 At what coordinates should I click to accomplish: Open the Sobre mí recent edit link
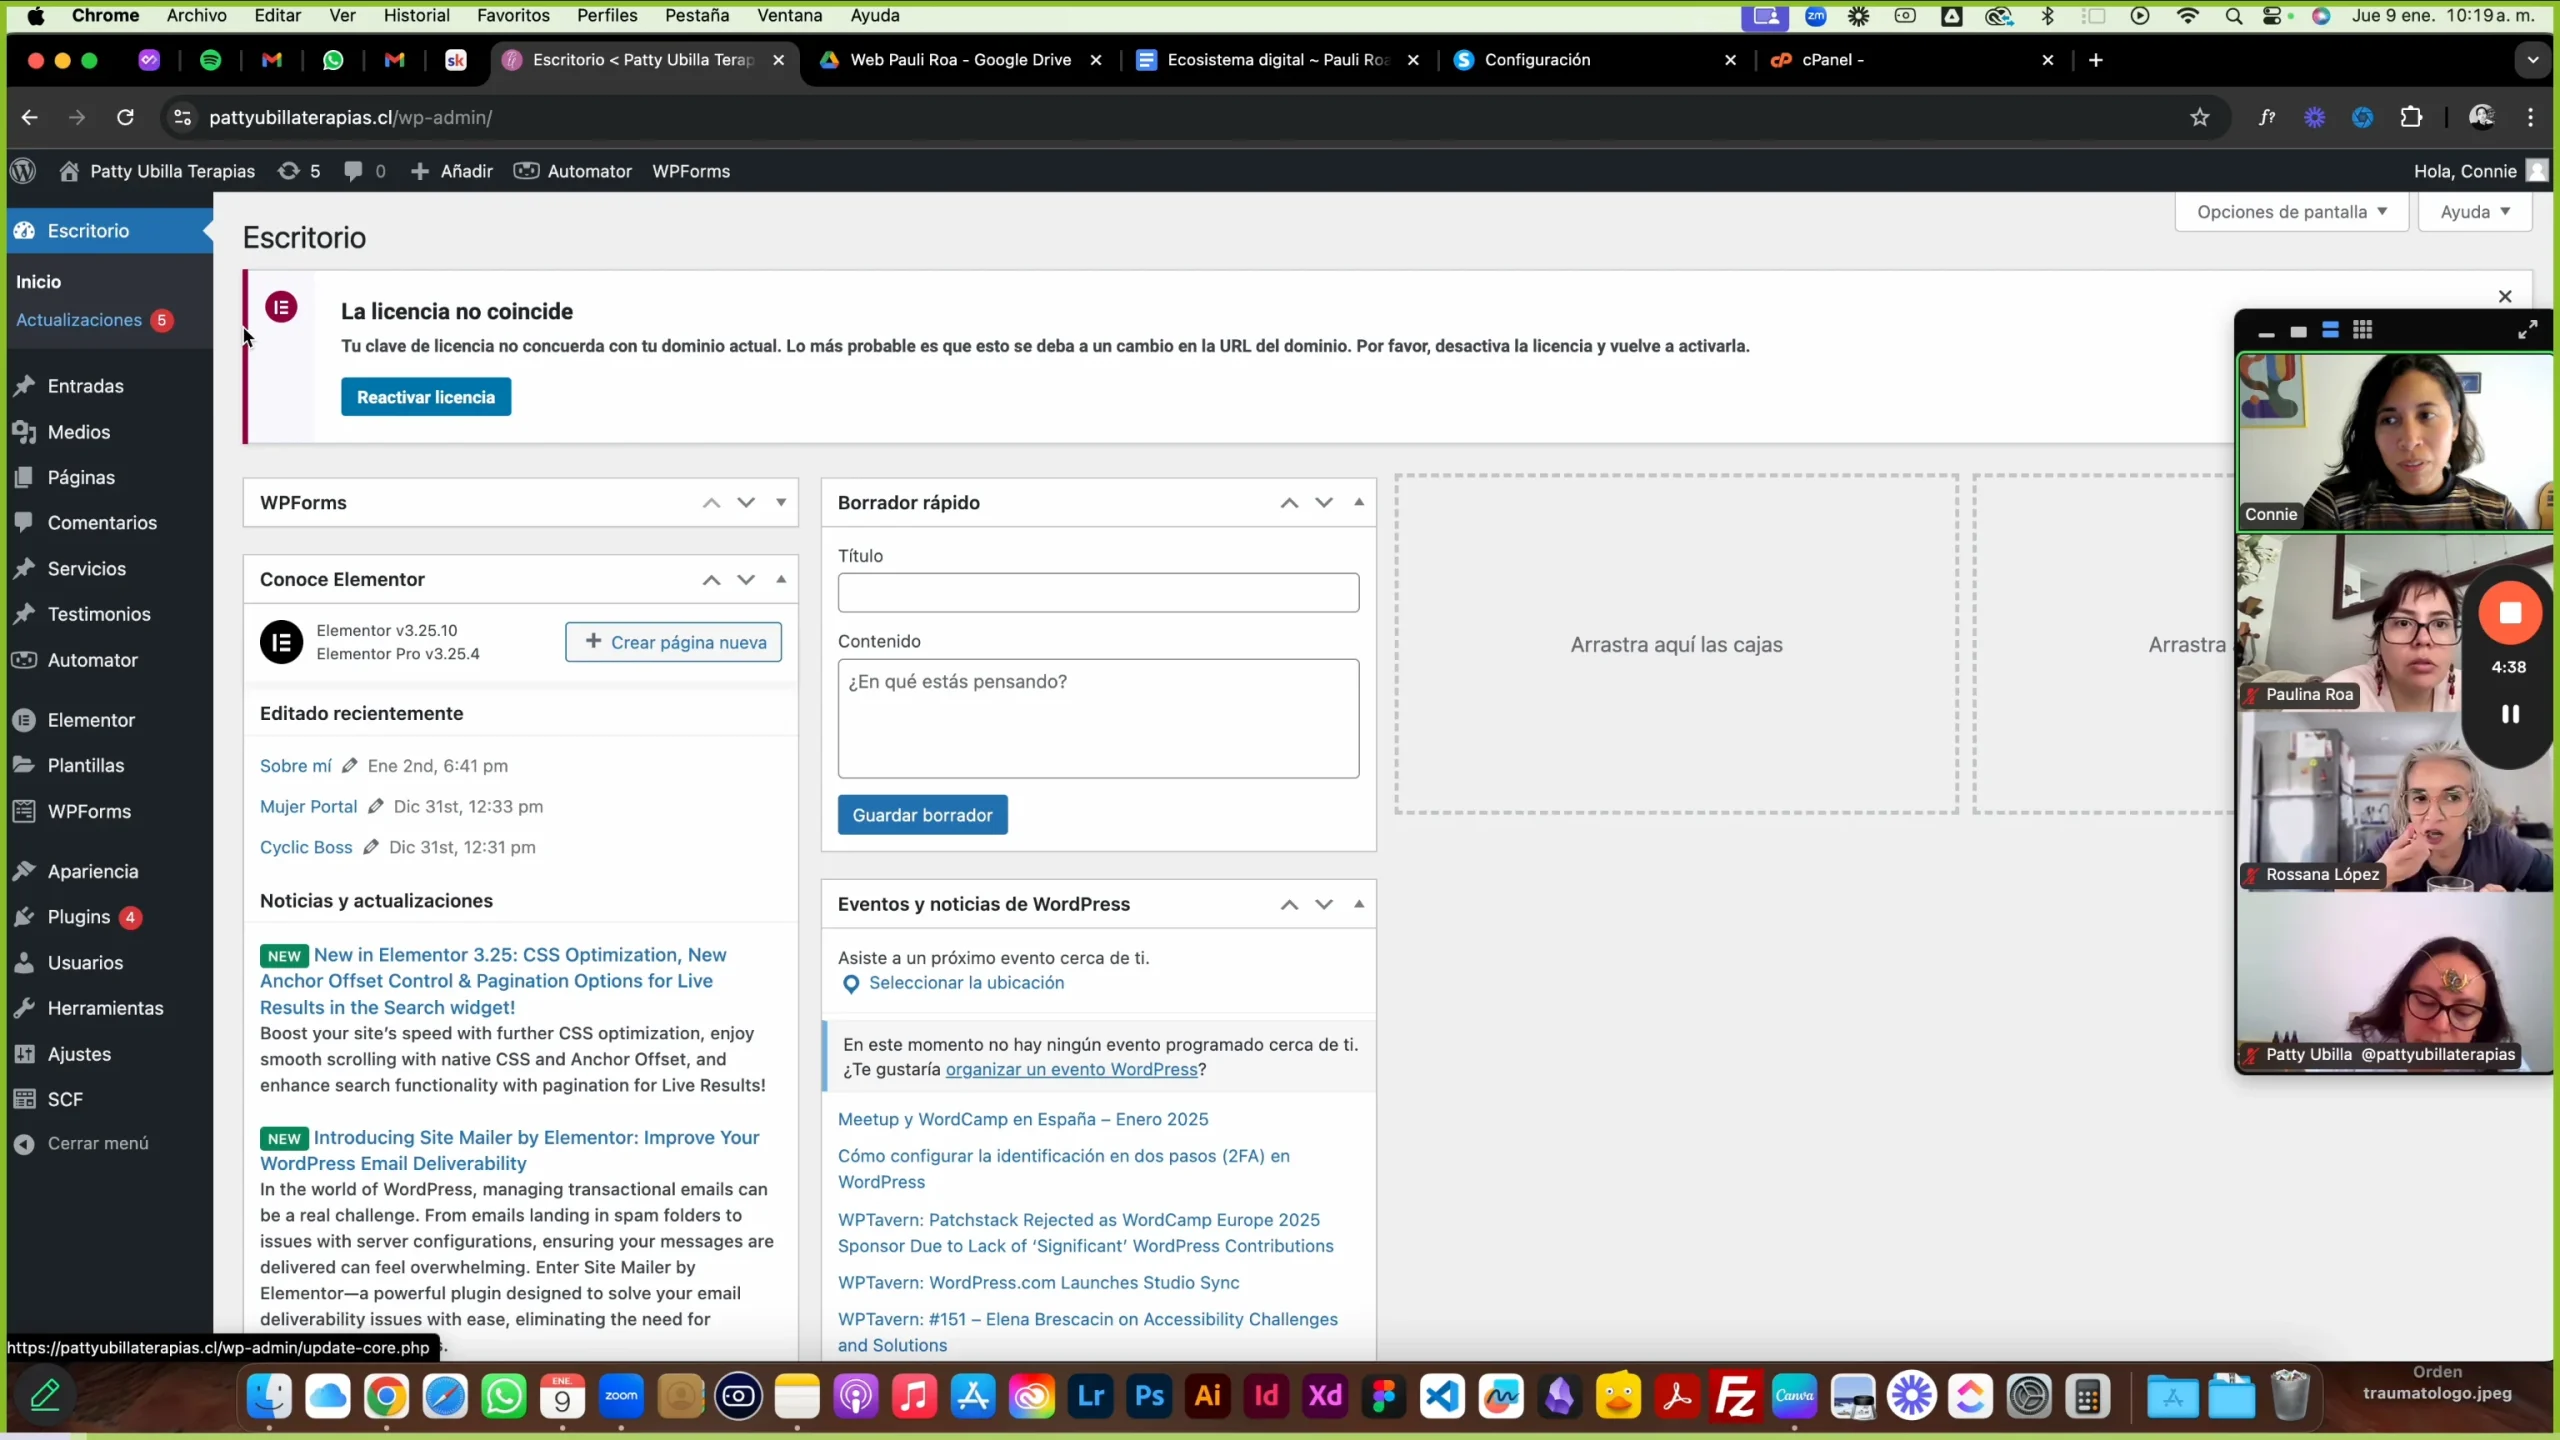[296, 766]
